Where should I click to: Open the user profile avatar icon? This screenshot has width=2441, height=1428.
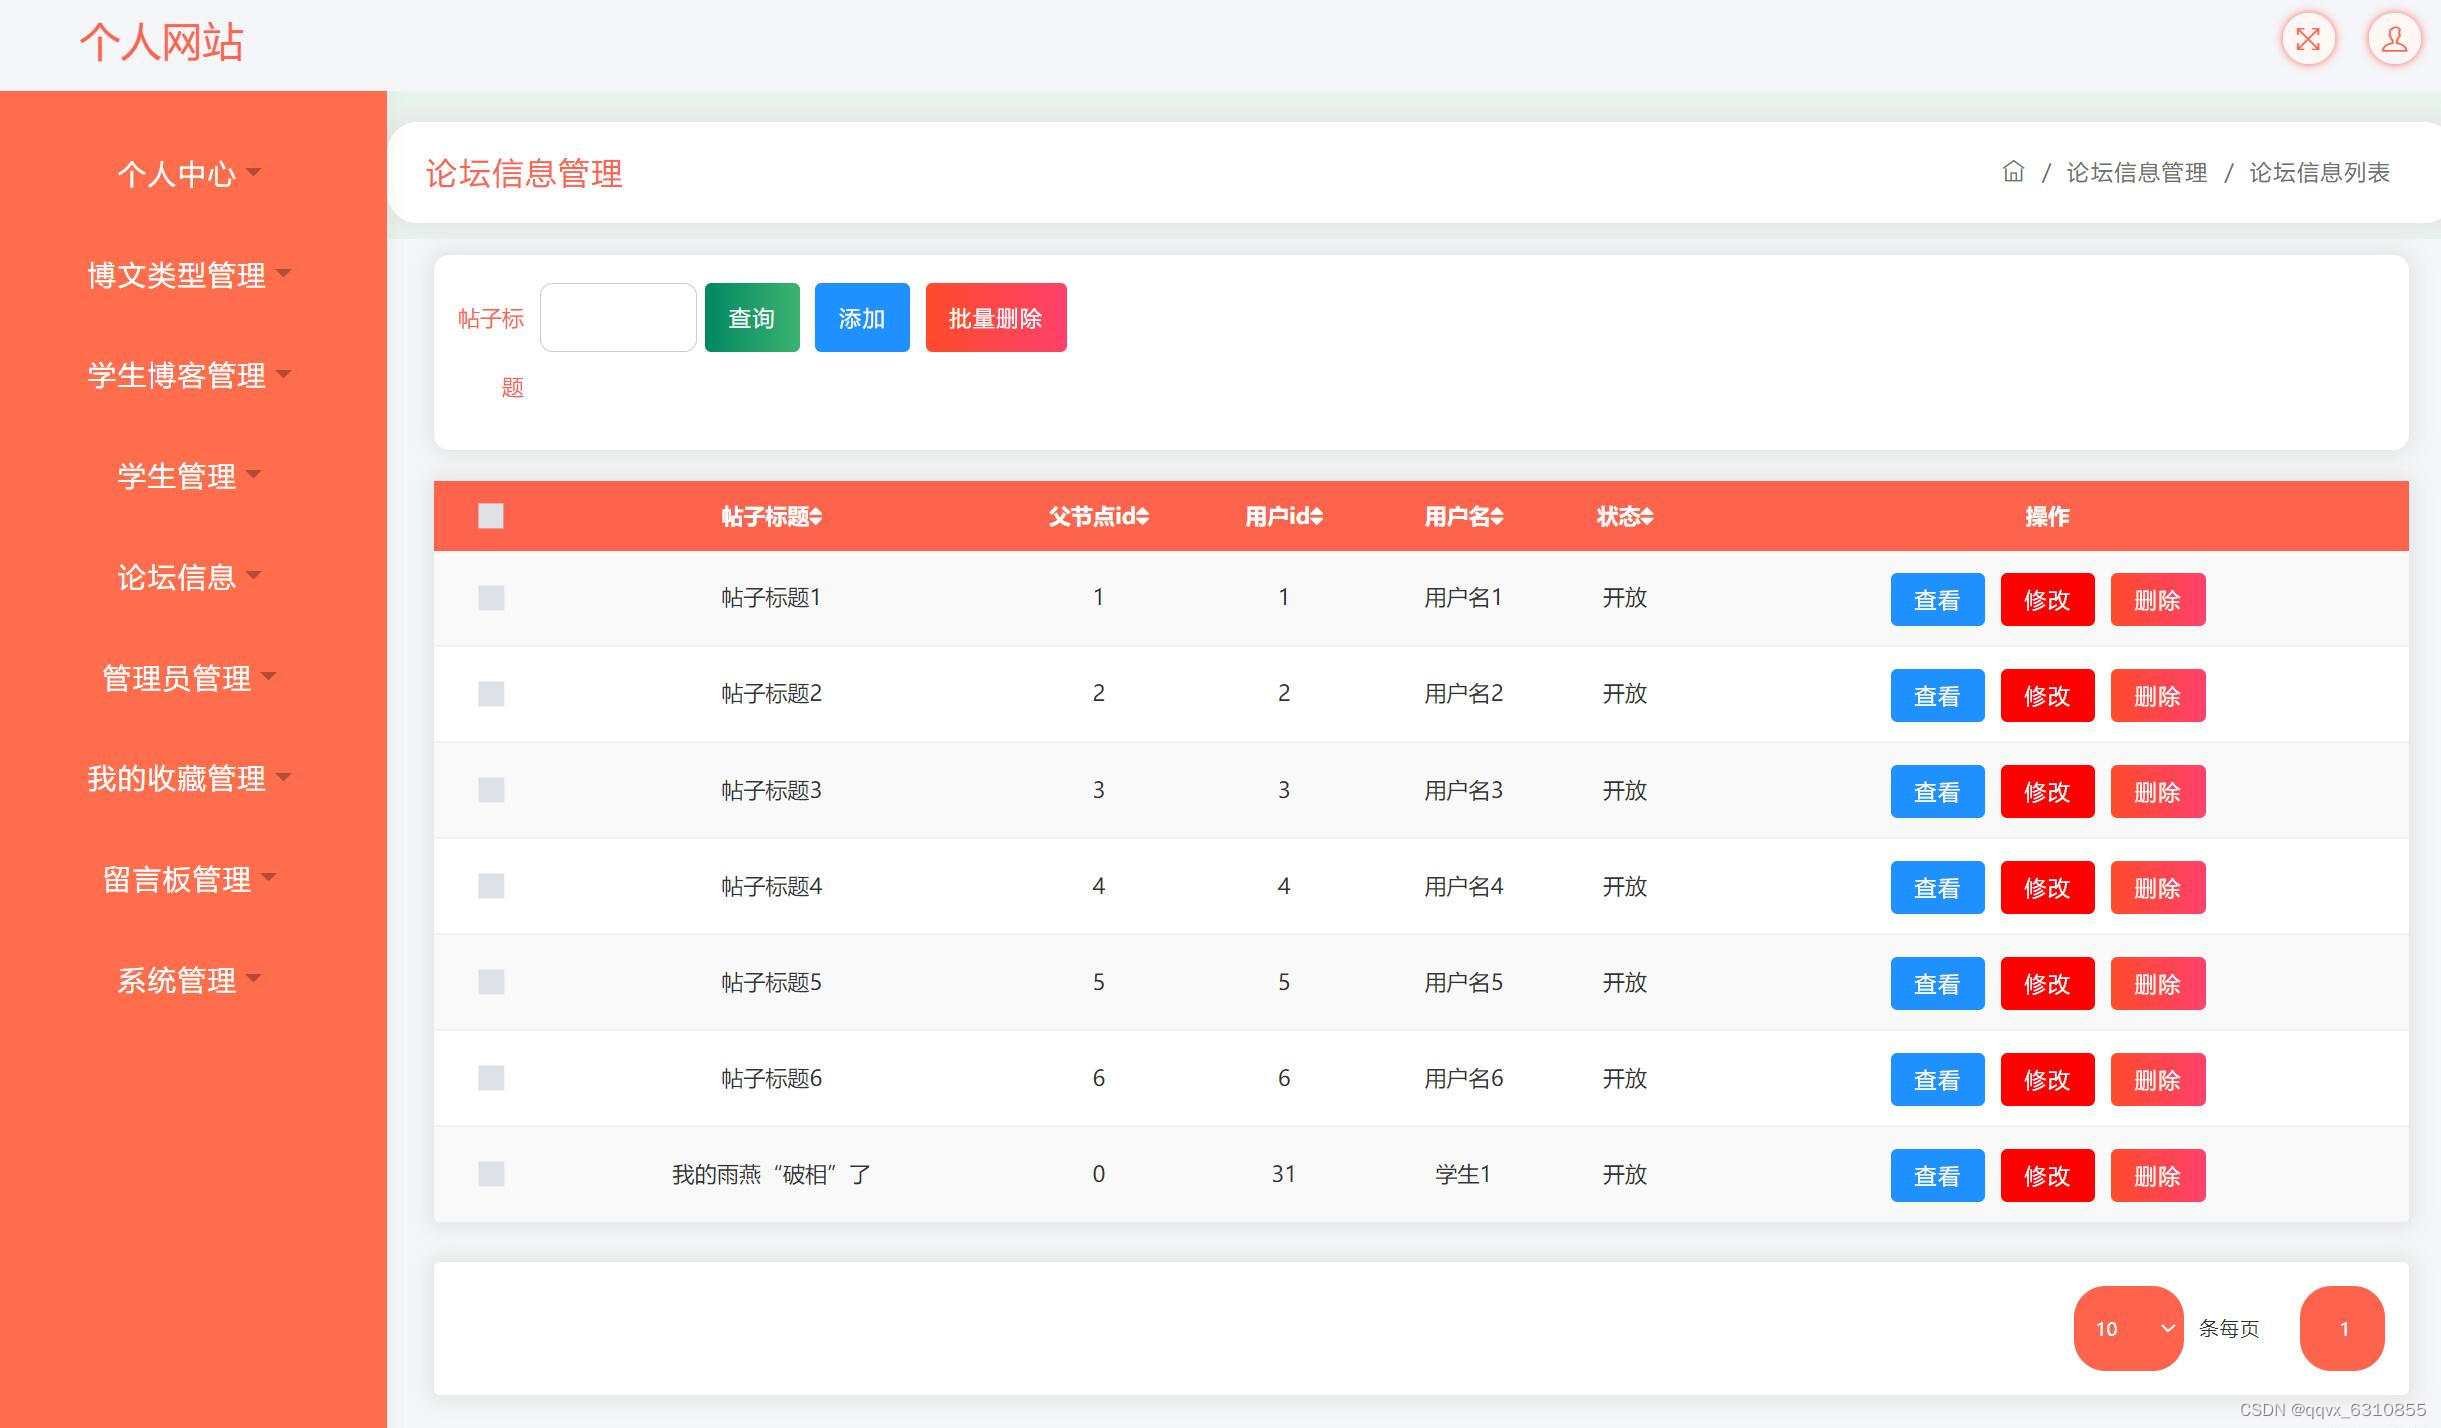coord(2393,40)
